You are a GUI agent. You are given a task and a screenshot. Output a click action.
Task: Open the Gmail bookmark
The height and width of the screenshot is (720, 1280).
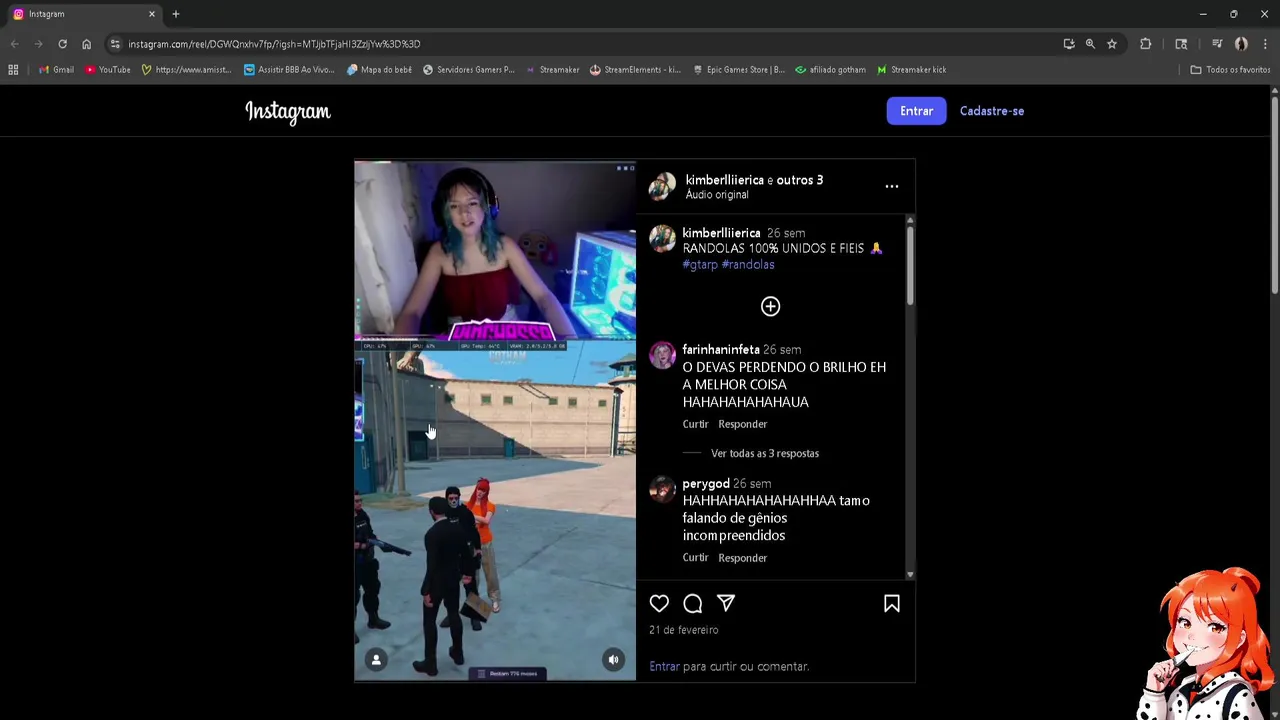point(56,70)
